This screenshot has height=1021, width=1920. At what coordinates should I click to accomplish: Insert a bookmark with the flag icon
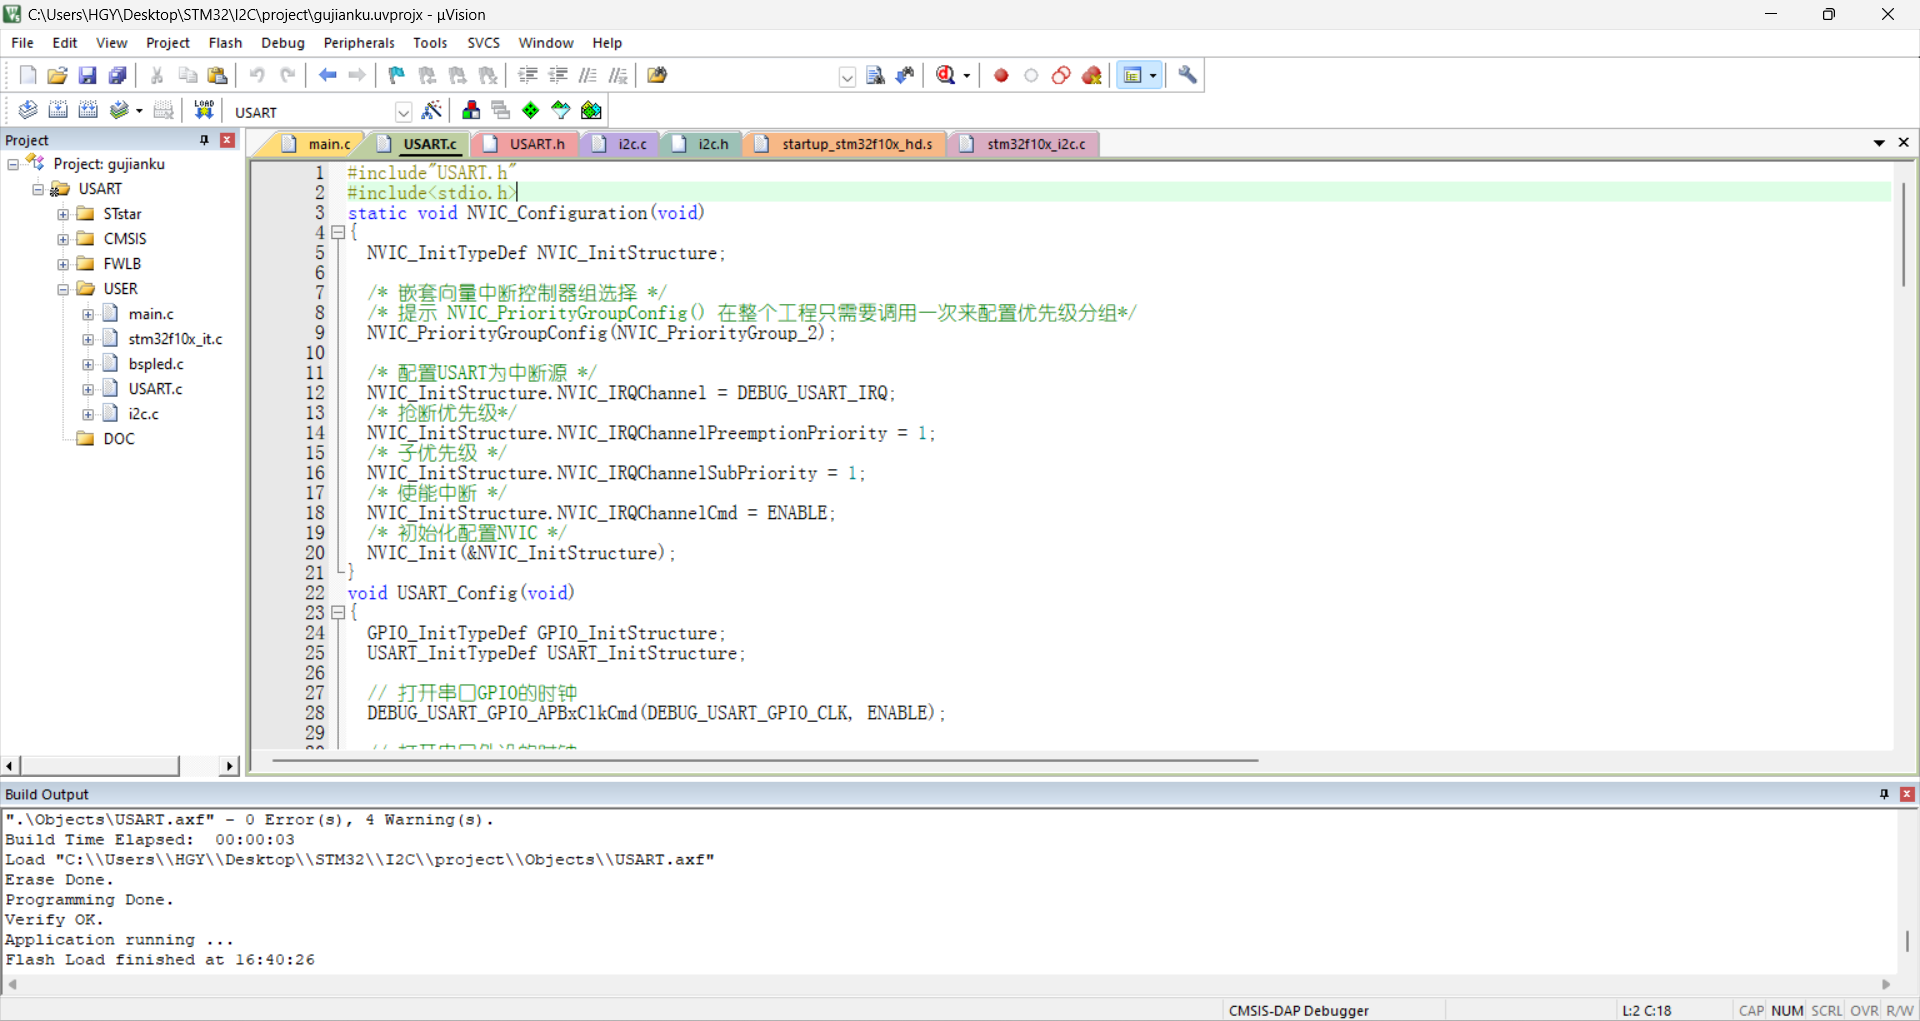[397, 75]
